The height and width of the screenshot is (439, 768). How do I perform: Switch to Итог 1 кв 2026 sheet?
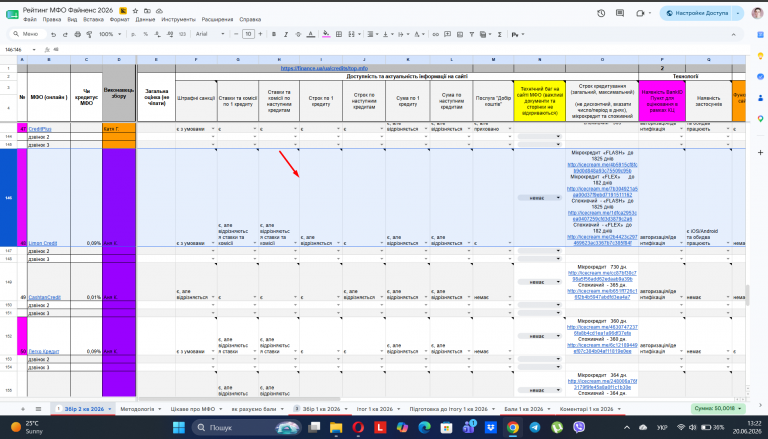[x=375, y=409]
